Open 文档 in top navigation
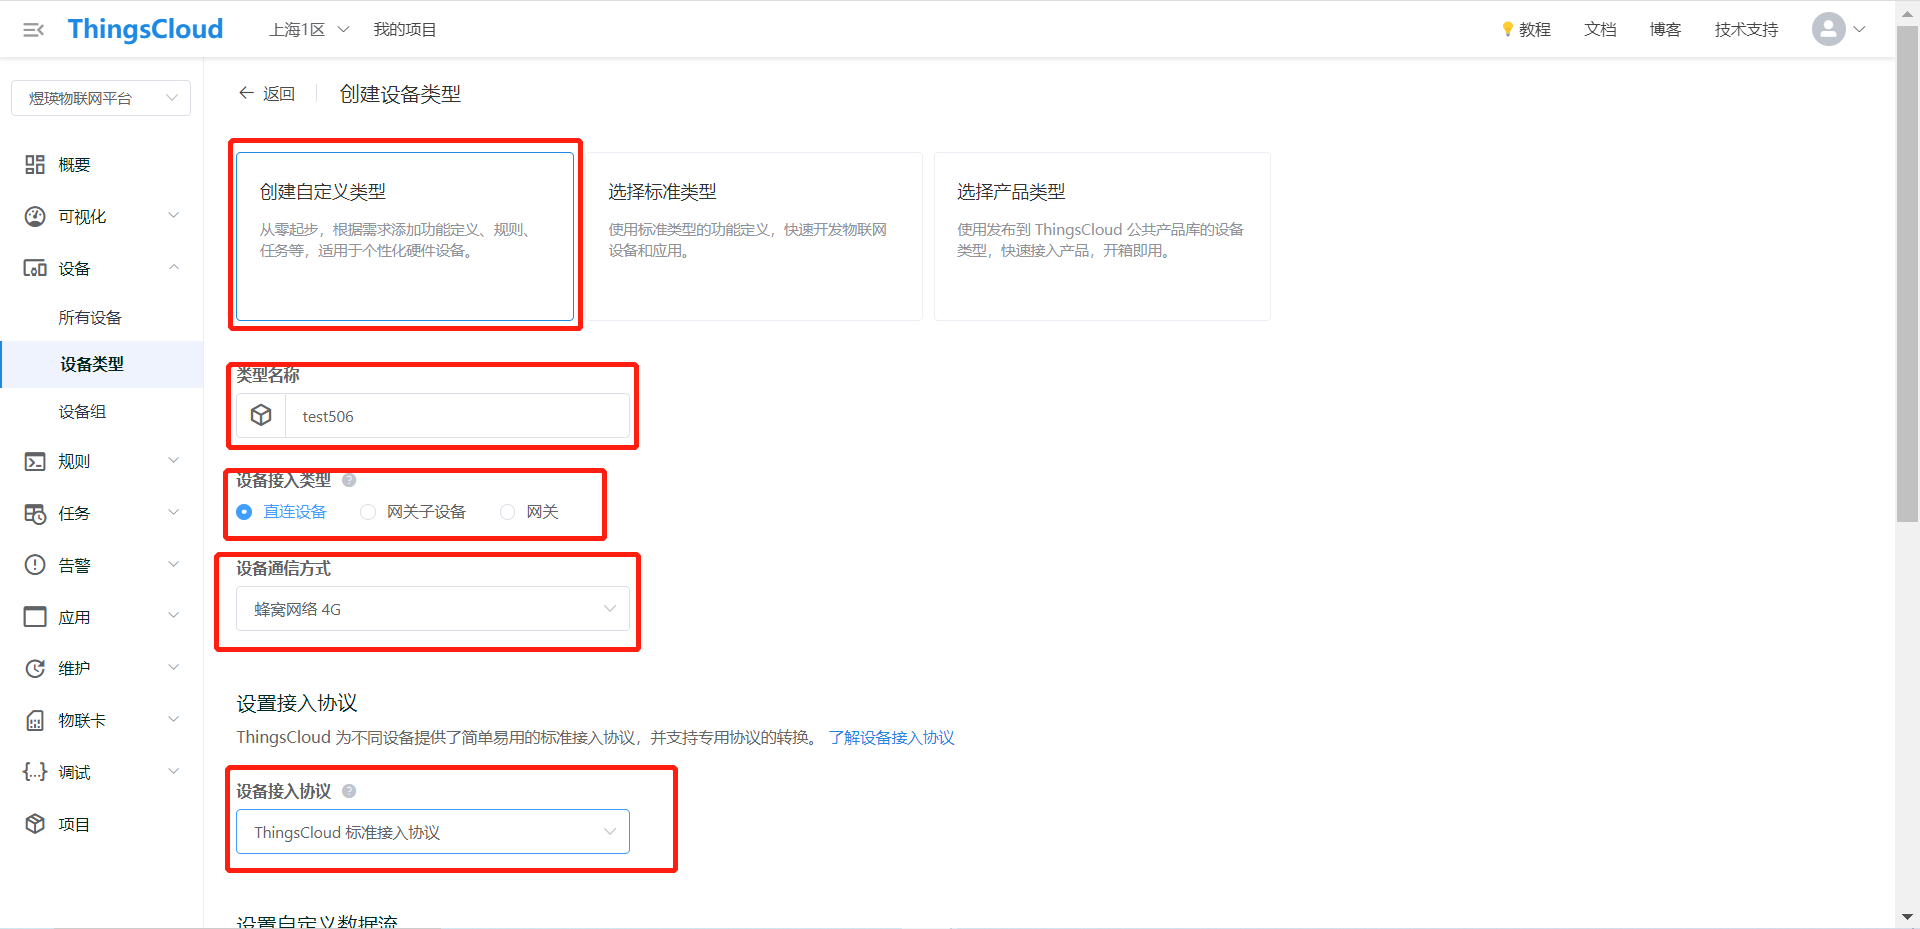 coord(1600,29)
